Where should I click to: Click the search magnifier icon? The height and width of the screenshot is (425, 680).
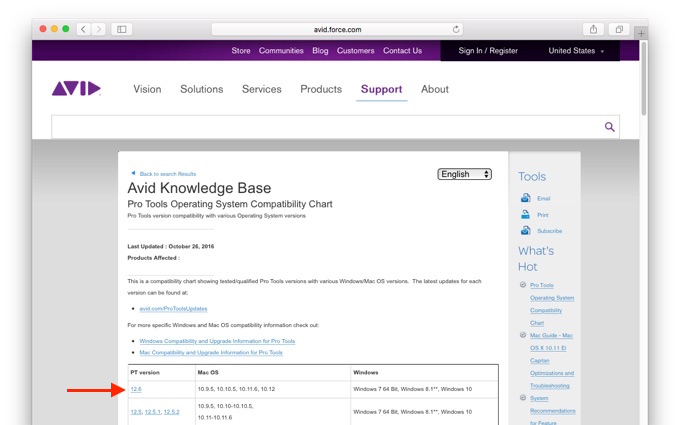tap(609, 127)
